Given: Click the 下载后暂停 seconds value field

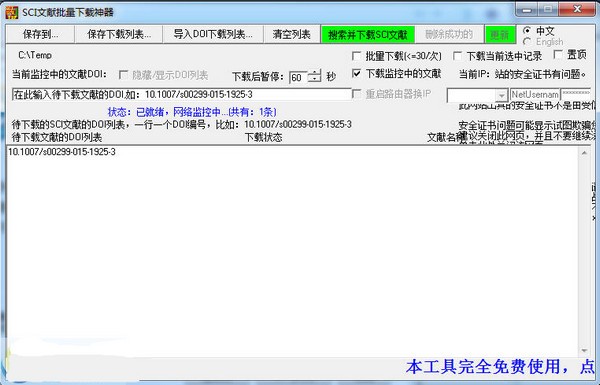Looking at the screenshot, I should [x=298, y=77].
